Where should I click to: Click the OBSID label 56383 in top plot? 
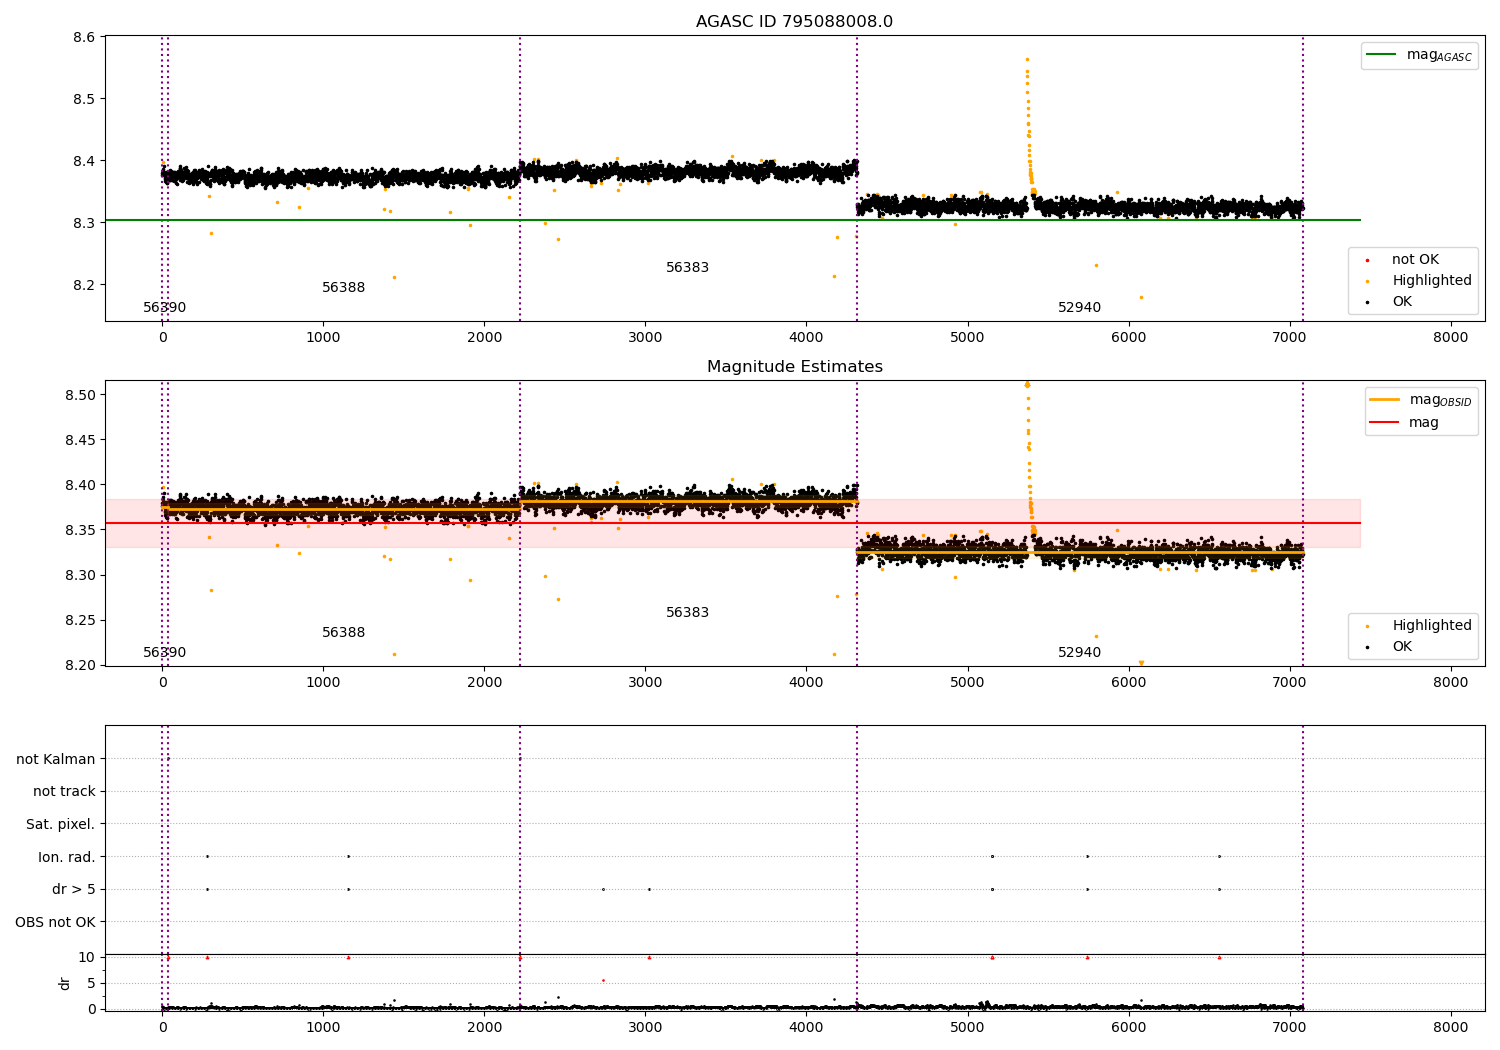[x=687, y=267]
